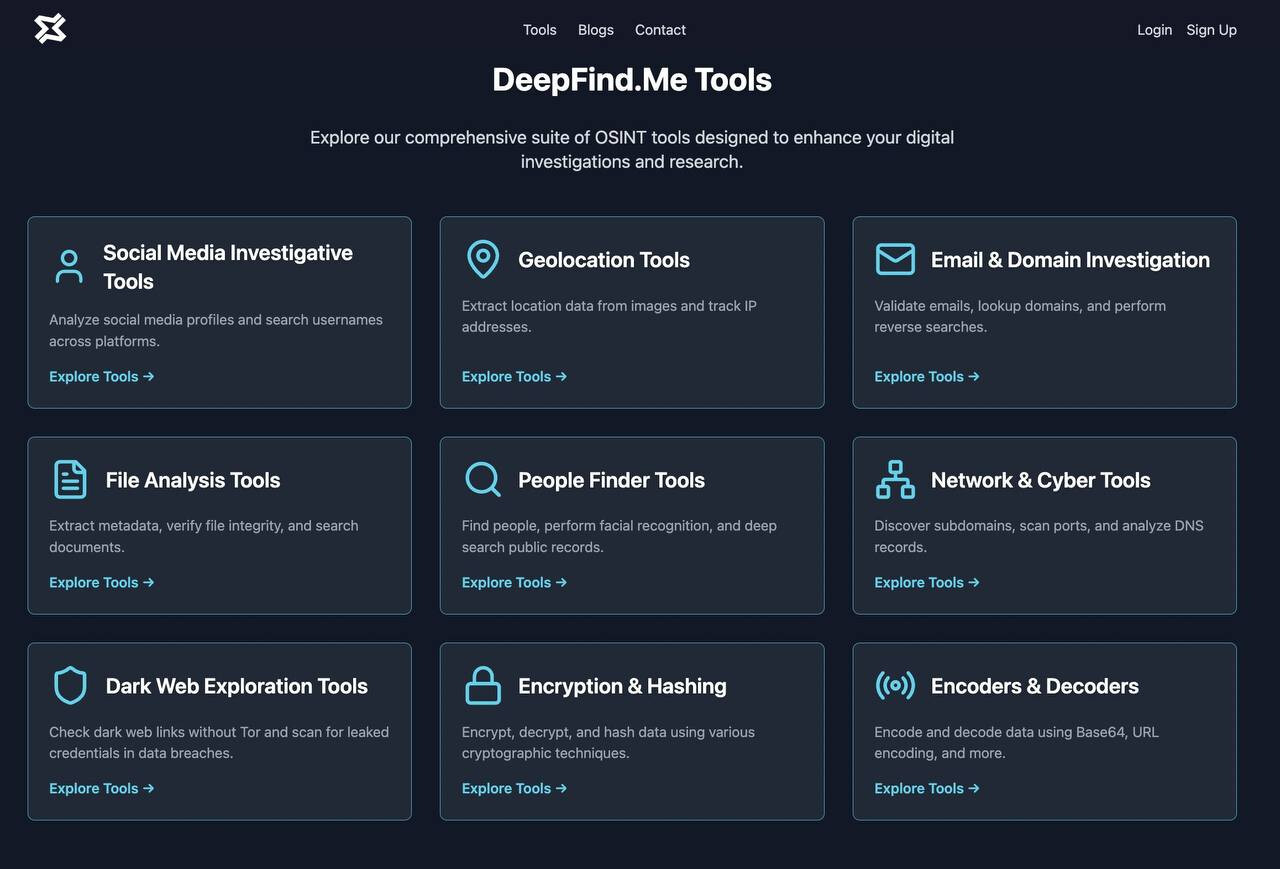
Task: Click text 'Extract location data from images and track IP'
Action: coord(609,306)
